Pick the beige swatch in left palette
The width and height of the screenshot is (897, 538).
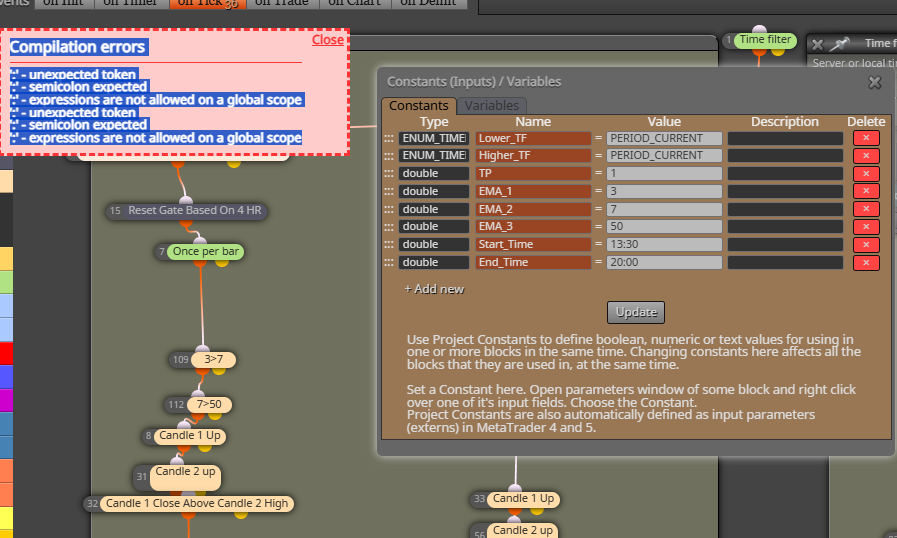pos(6,181)
